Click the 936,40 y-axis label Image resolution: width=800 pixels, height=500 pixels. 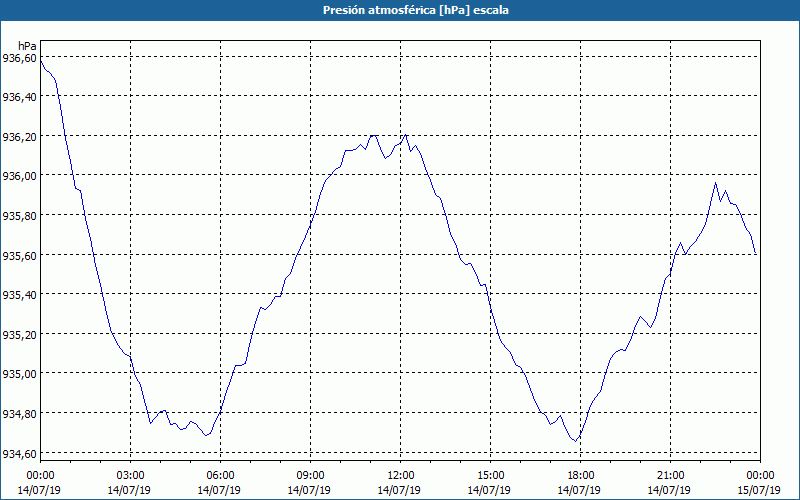(19, 97)
